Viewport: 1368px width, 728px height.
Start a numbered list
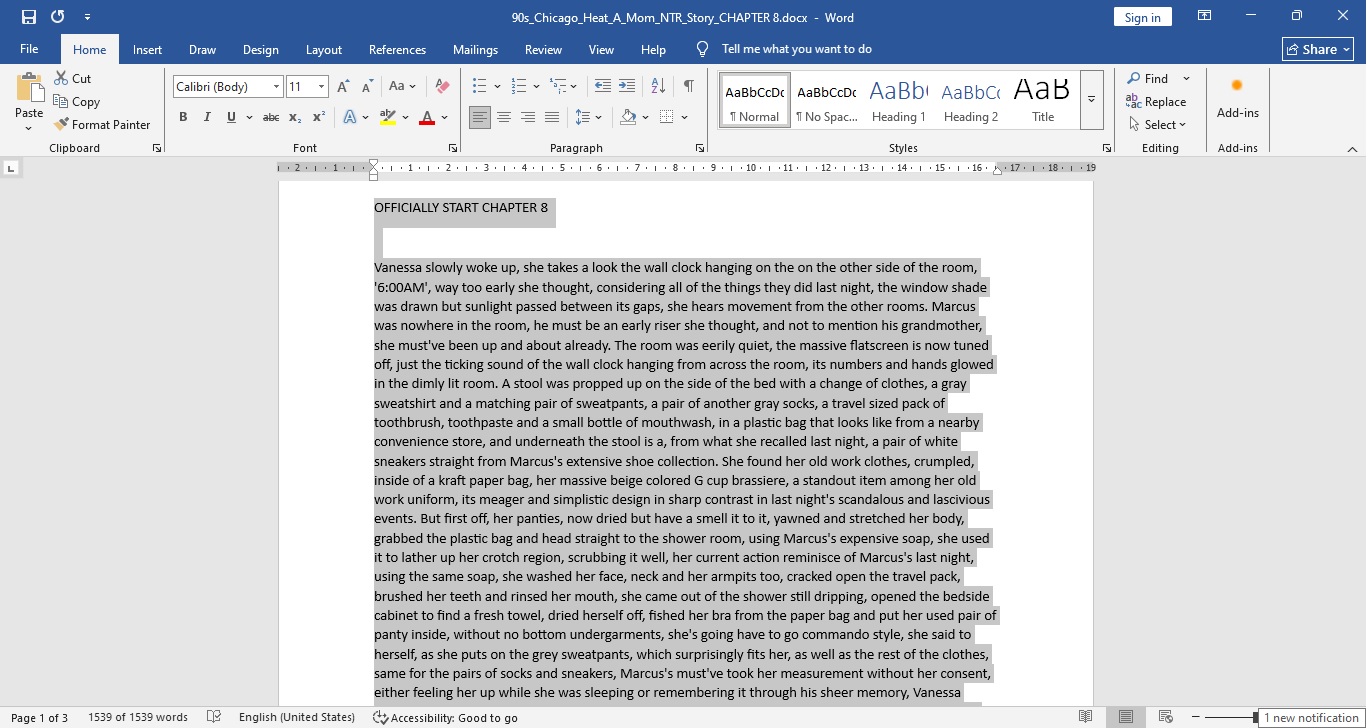519,86
